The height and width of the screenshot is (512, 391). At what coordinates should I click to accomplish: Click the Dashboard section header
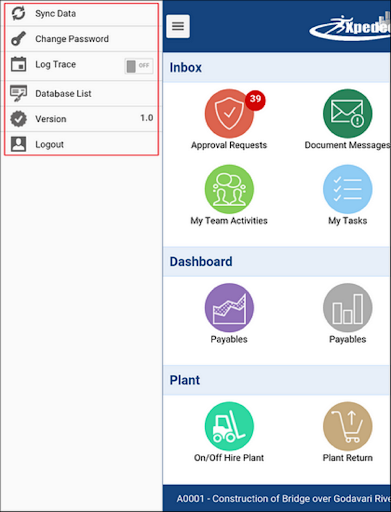point(277,262)
